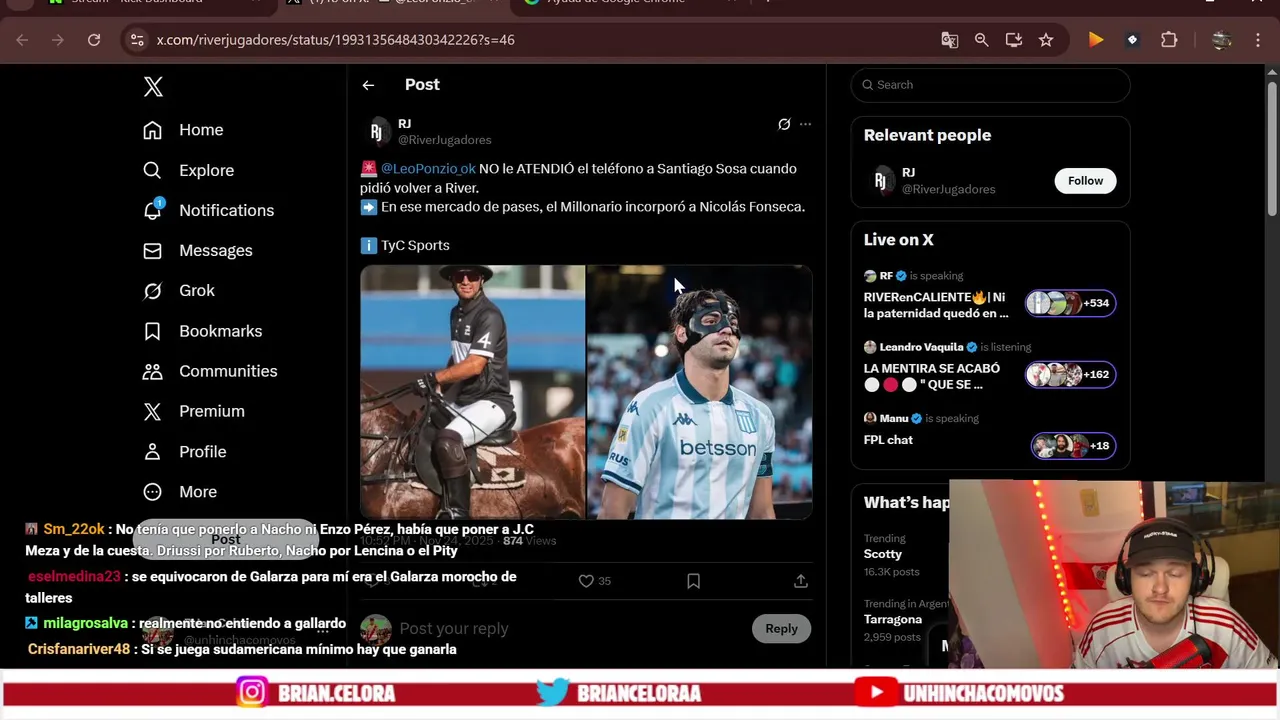1280x720 pixels.
Task: Click +18 listeners badge
Action: (x=1073, y=446)
